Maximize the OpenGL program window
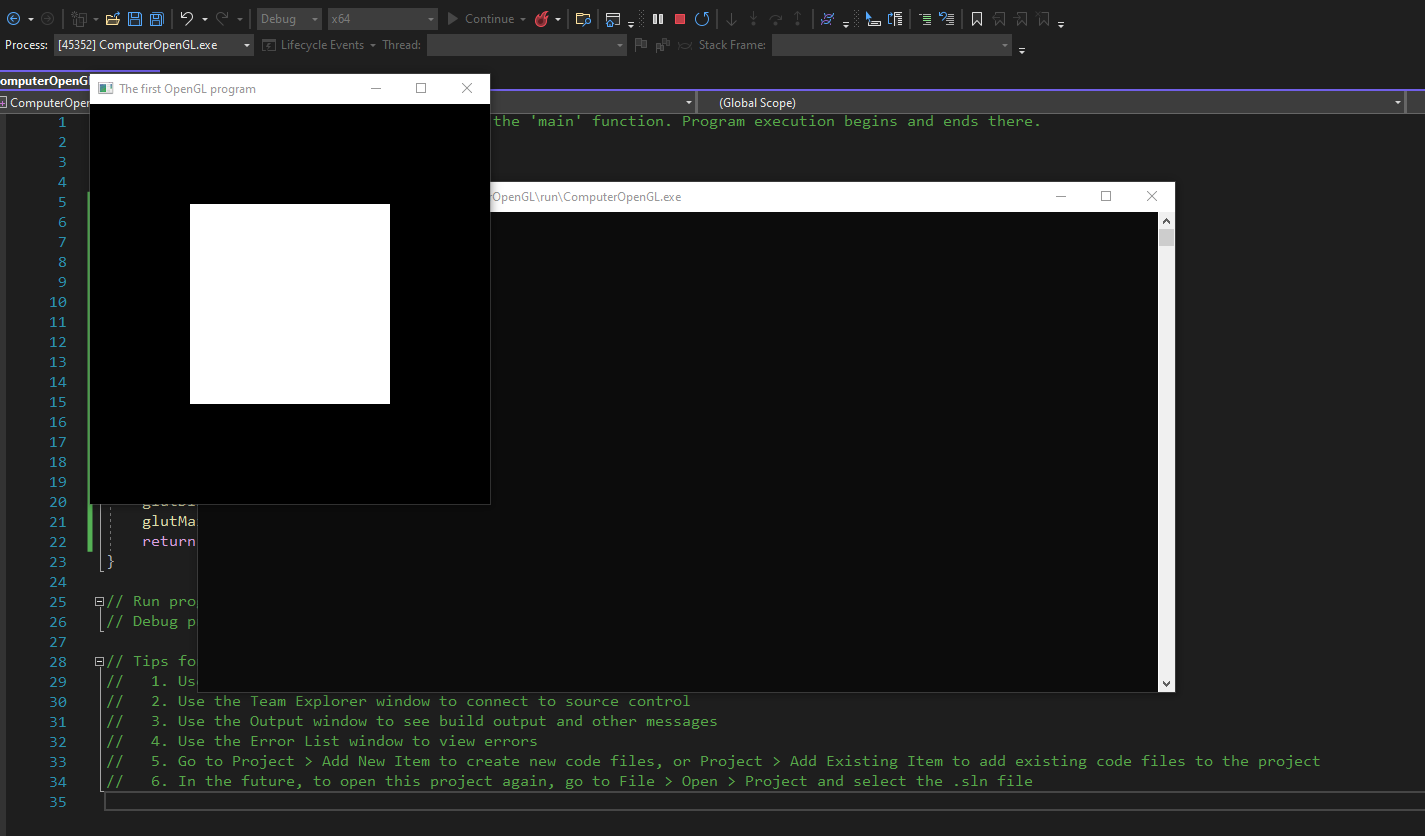Screen dimensions: 1425x836 [421, 88]
